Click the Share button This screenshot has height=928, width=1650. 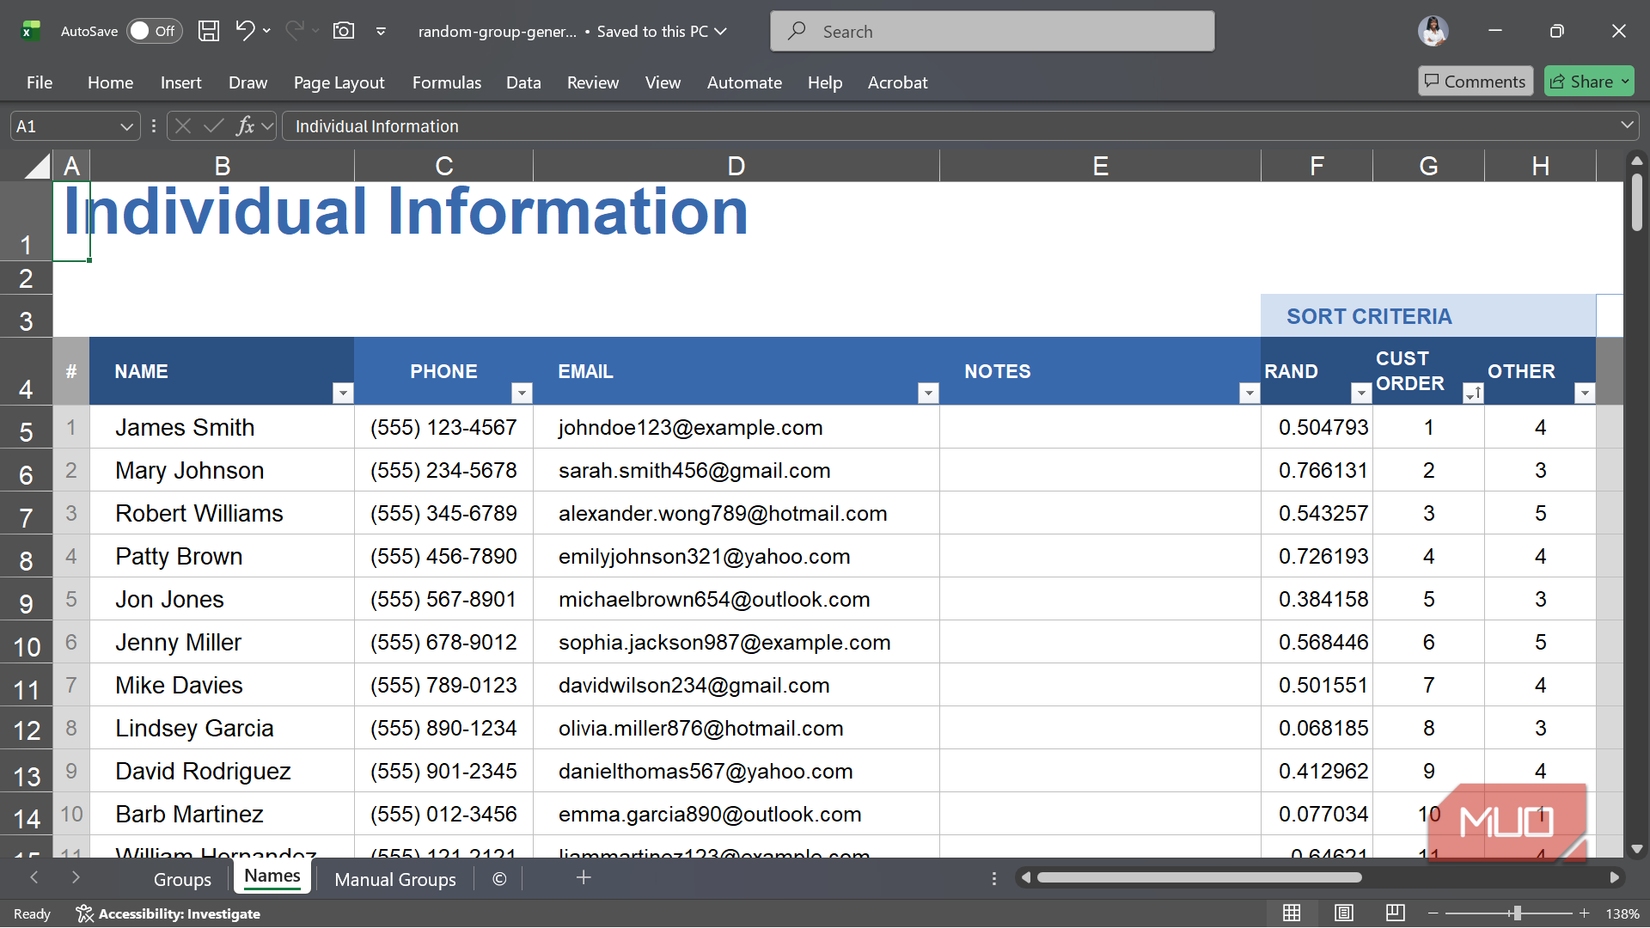(1588, 81)
